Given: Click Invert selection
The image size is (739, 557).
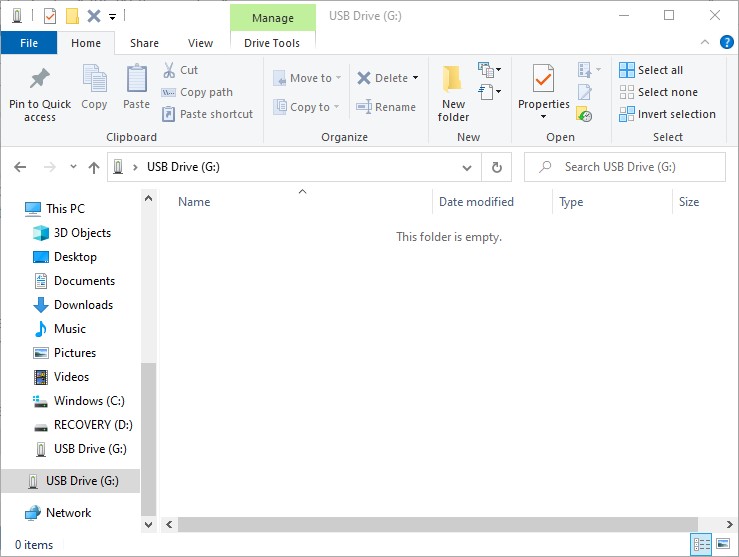Looking at the screenshot, I should [667, 114].
